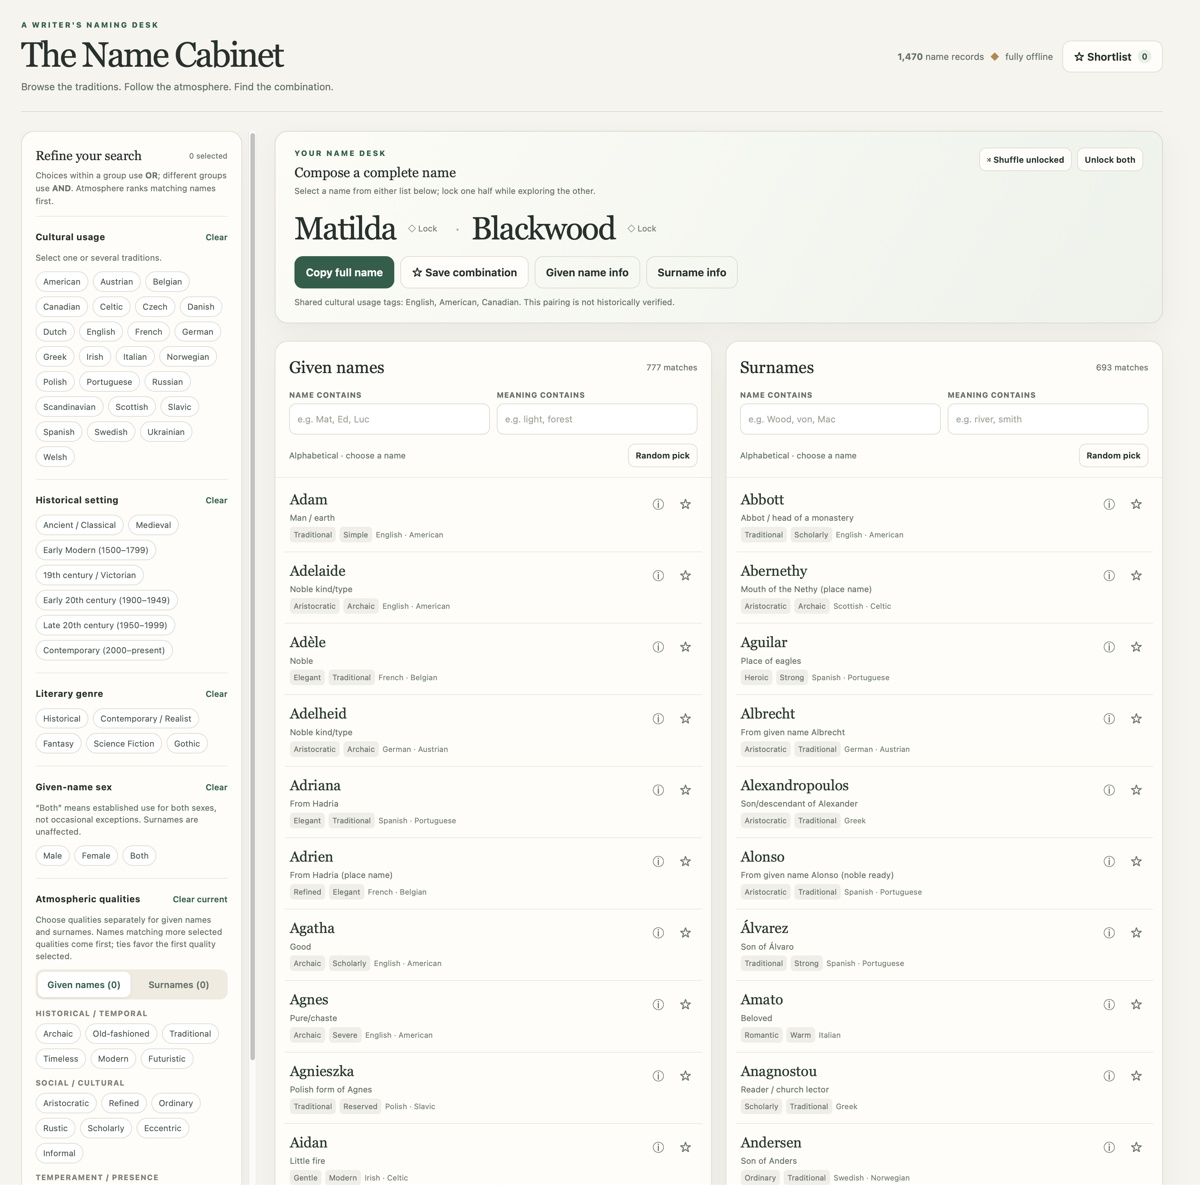1200x1185 pixels.
Task: Toggle the Science Fiction genre chip
Action: pyautogui.click(x=124, y=744)
